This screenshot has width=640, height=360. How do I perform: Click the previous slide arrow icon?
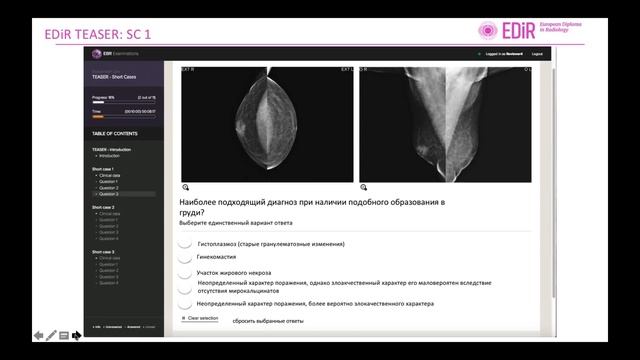38,336
